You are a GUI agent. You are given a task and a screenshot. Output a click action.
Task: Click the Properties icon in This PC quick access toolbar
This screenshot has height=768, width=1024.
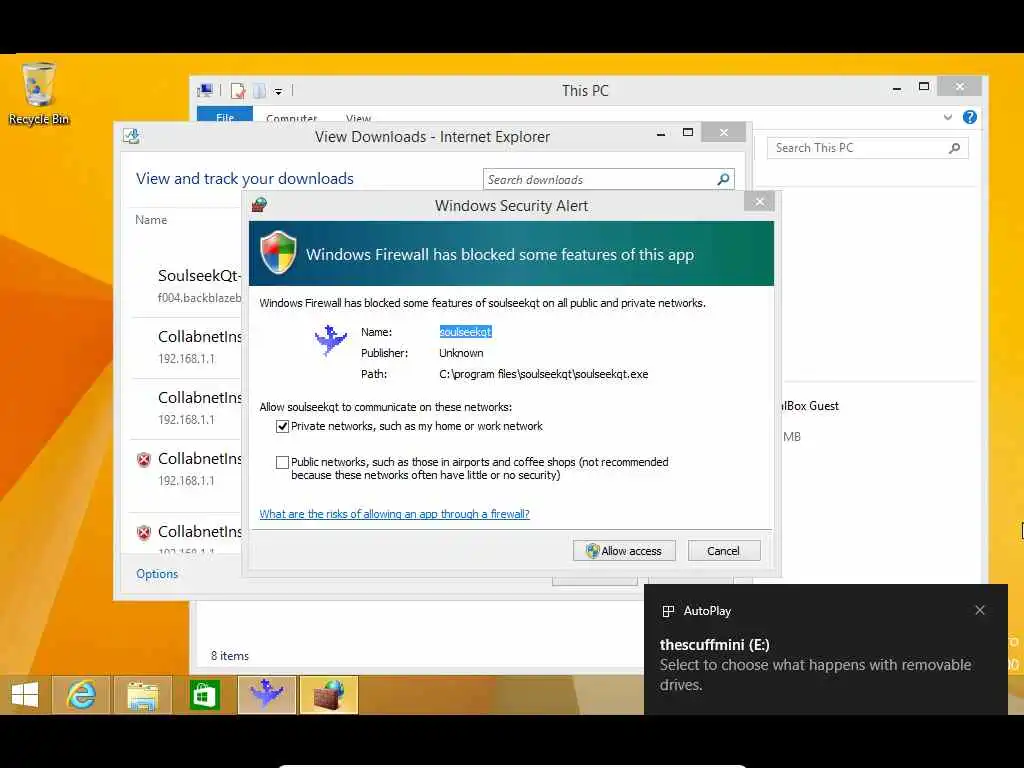click(x=238, y=91)
